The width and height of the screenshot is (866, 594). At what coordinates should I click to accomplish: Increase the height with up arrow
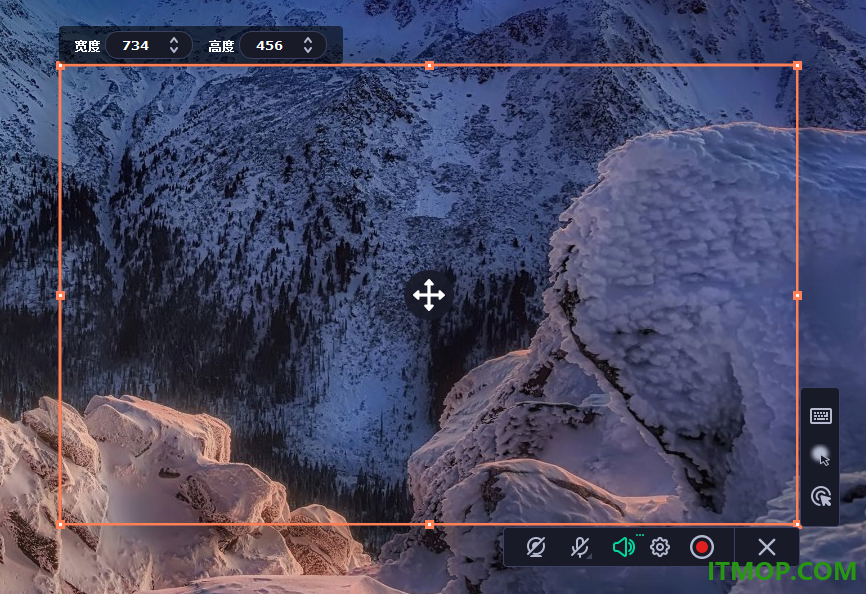pos(308,40)
